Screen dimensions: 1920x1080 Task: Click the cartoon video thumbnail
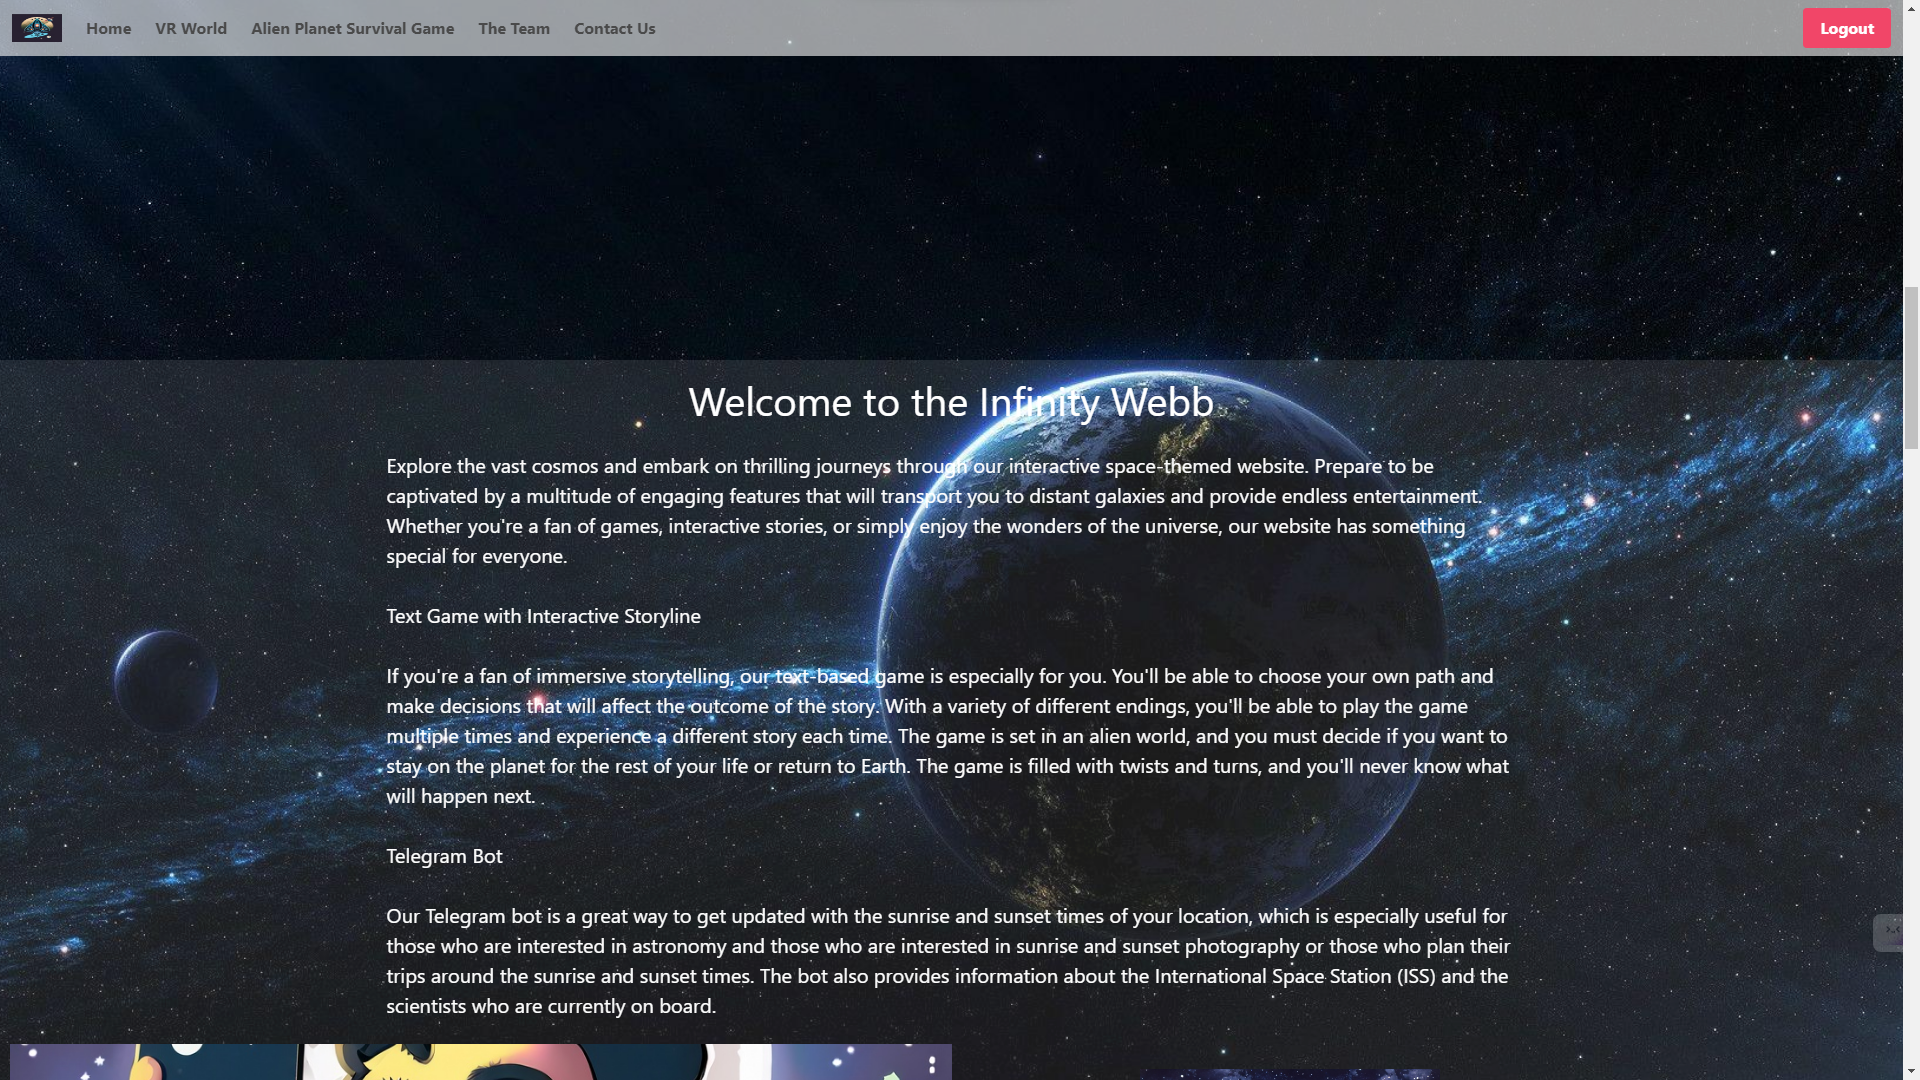click(x=480, y=1062)
